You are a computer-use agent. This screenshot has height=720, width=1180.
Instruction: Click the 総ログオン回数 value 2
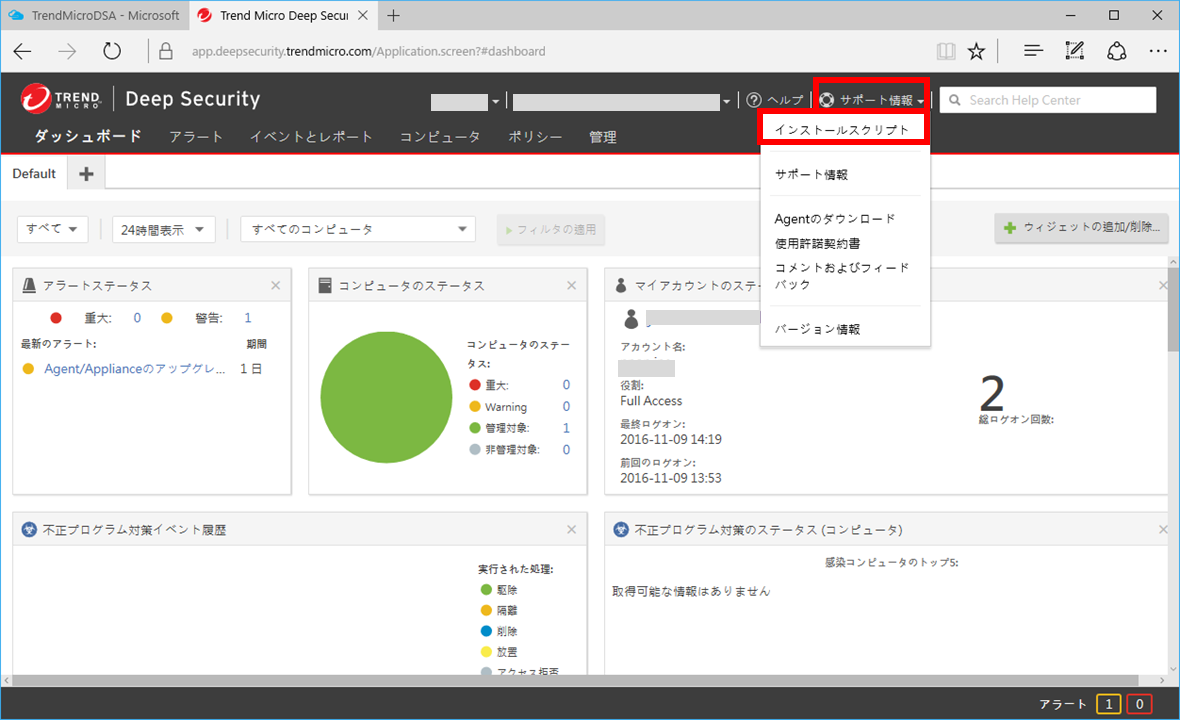pos(992,393)
